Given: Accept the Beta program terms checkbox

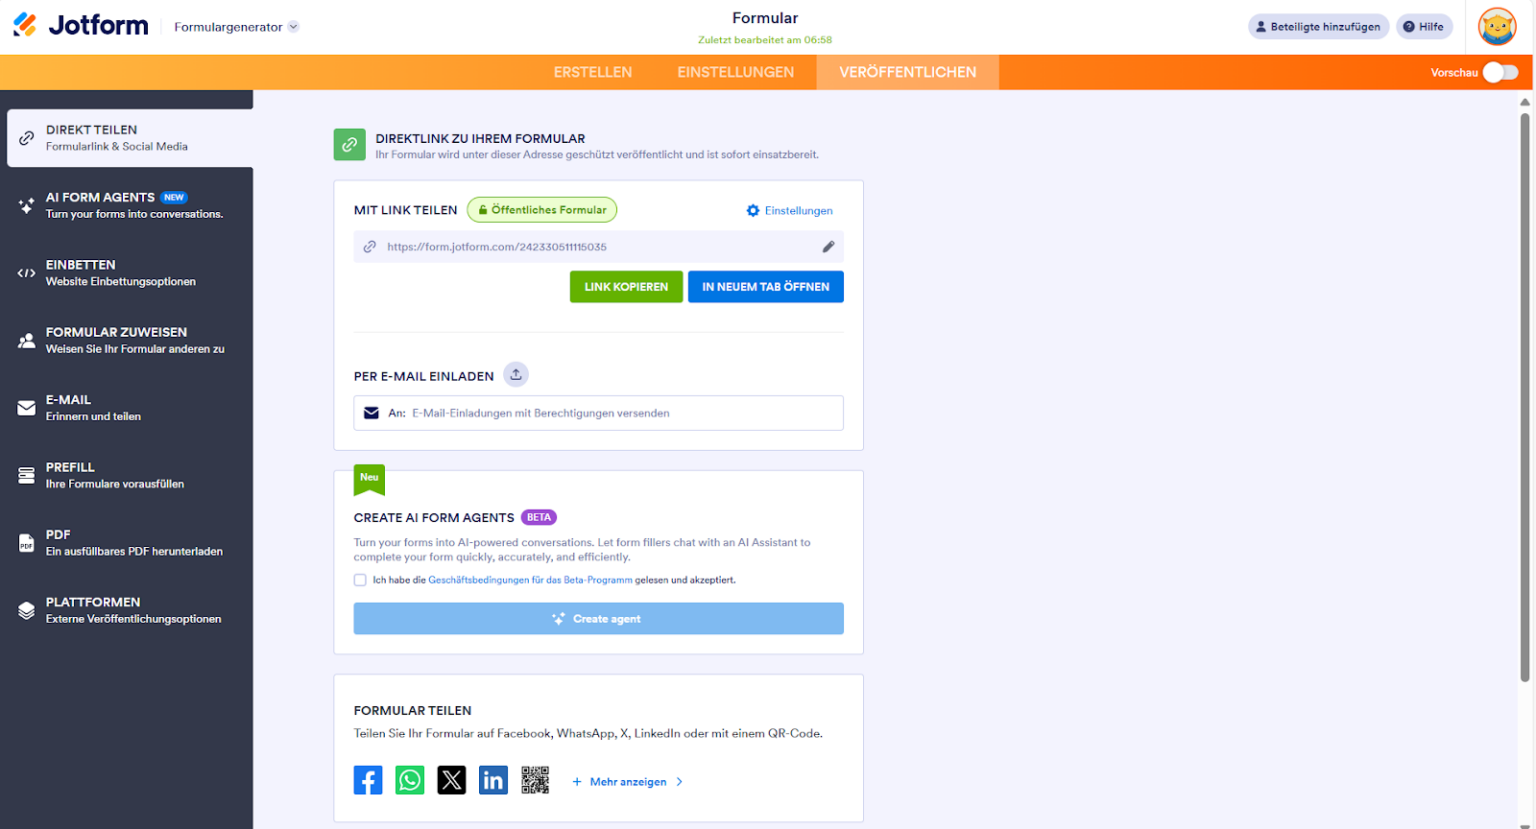Looking at the screenshot, I should pos(360,580).
